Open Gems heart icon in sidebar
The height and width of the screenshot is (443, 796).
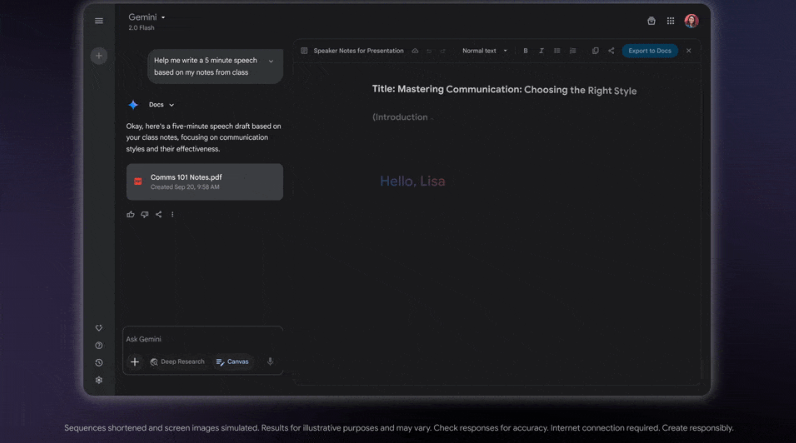(99, 328)
